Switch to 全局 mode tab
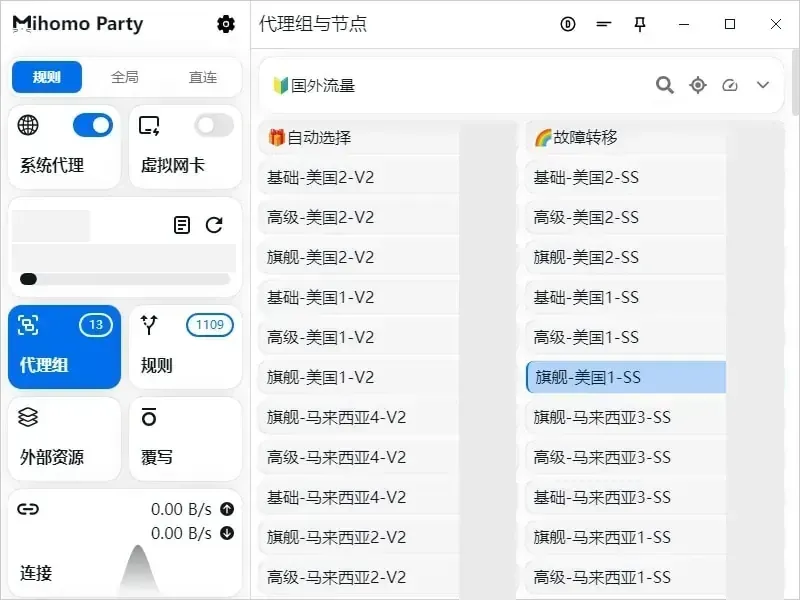The height and width of the screenshot is (600, 800). (124, 77)
